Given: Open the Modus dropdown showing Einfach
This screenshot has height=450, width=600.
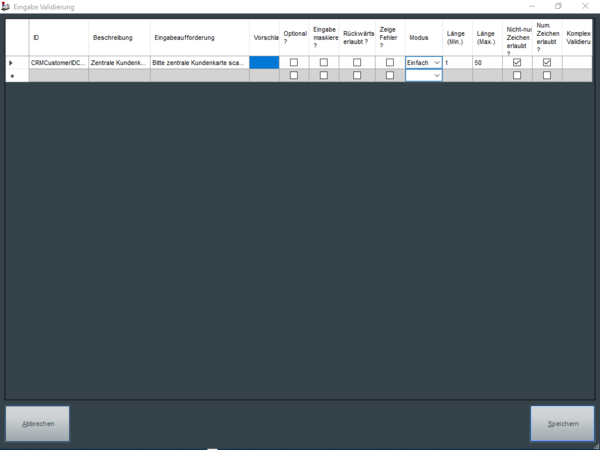Looking at the screenshot, I should [437, 63].
